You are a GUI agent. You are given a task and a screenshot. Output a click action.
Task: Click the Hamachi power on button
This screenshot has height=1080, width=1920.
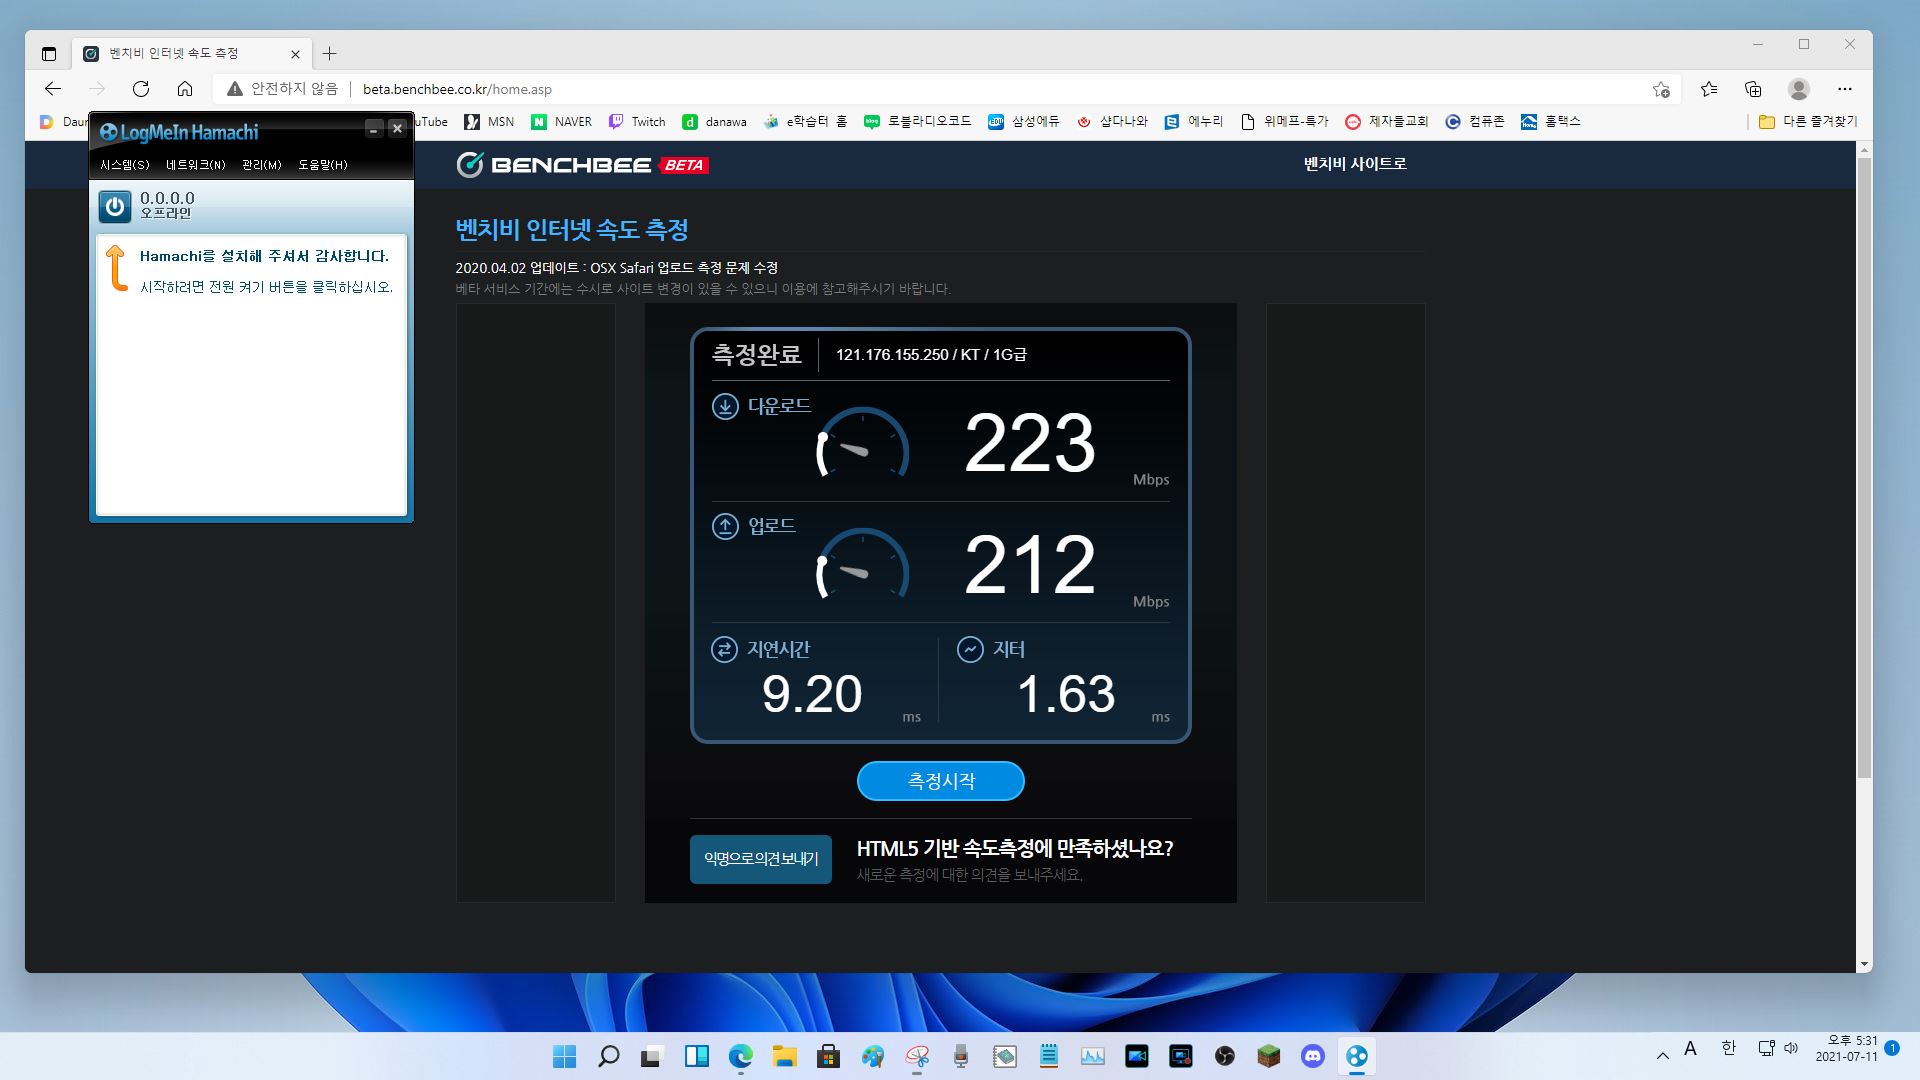[x=115, y=207]
